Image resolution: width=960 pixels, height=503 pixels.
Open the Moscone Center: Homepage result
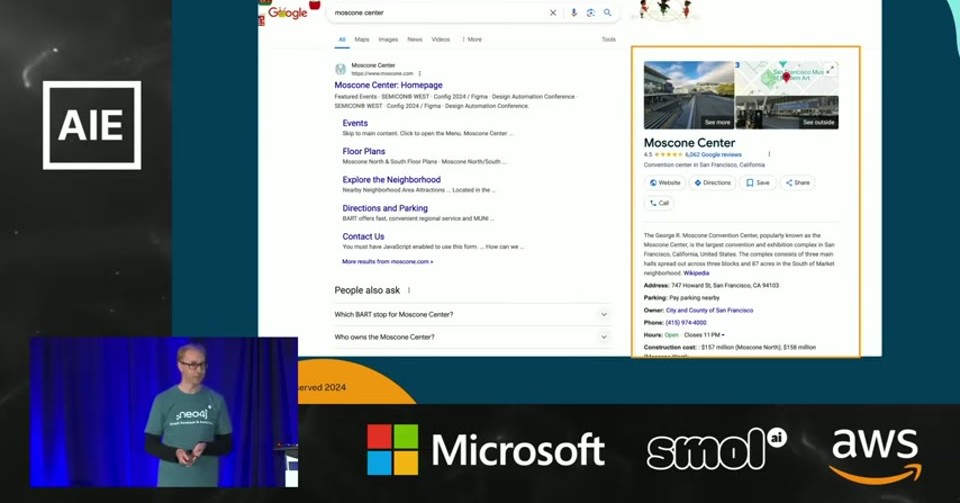coord(388,85)
